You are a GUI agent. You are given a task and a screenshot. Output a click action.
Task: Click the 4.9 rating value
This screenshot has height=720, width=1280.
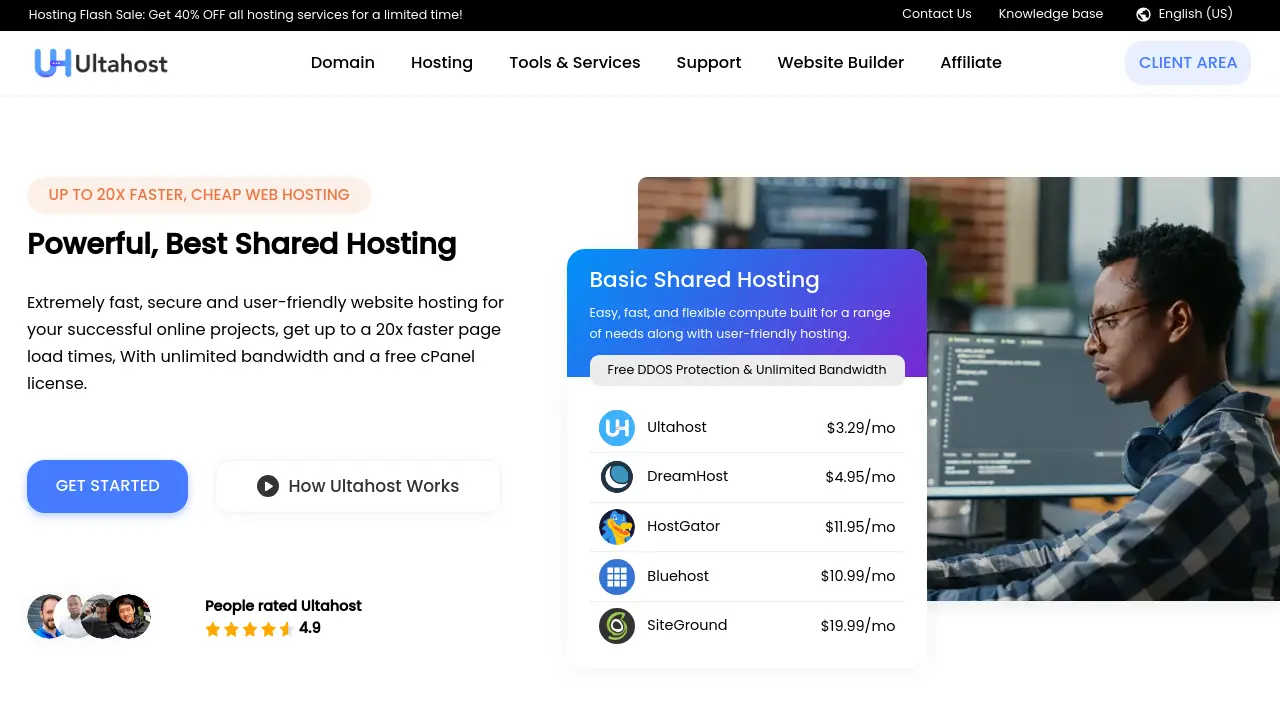[310, 629]
